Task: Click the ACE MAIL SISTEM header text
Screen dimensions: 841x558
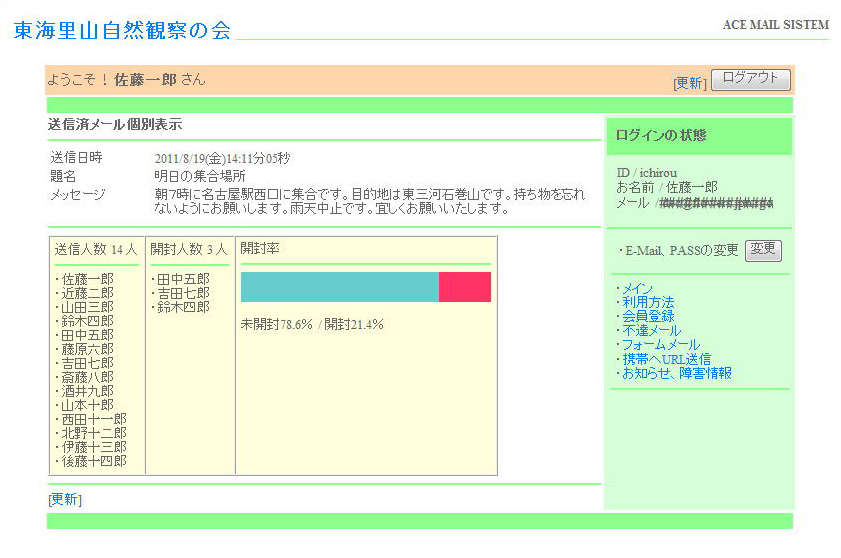Action: [775, 25]
